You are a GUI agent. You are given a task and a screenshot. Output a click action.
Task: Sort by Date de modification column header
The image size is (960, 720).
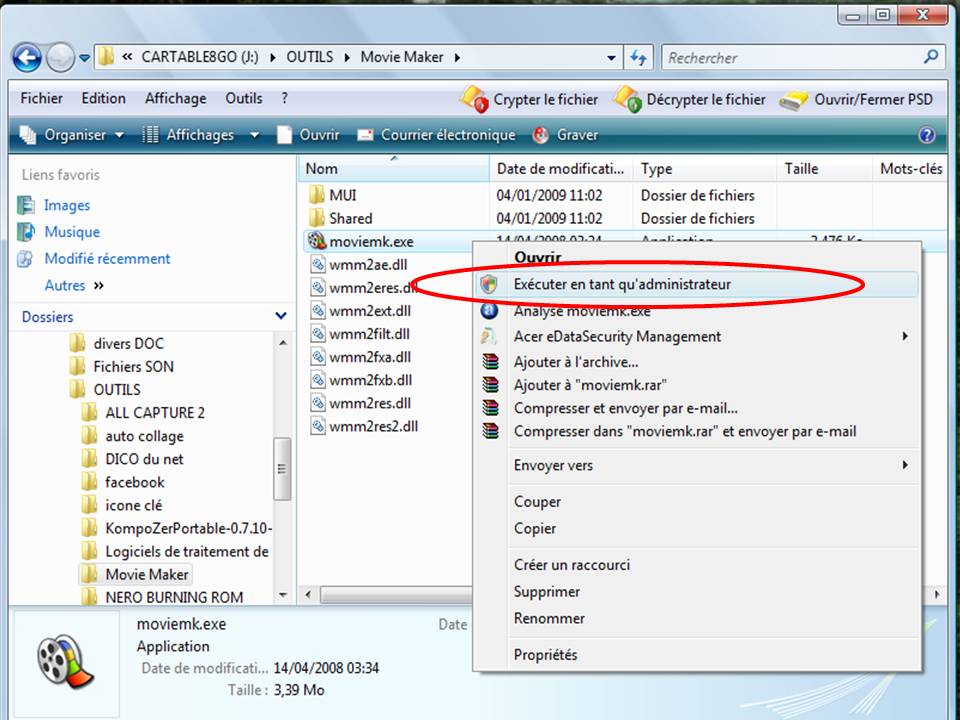[x=561, y=168]
